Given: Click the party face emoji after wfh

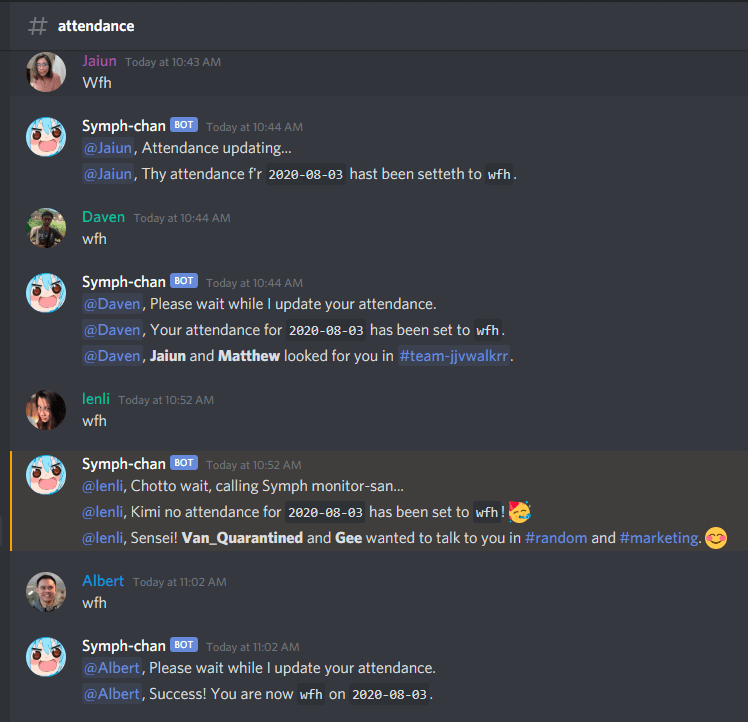Looking at the screenshot, I should [x=519, y=512].
